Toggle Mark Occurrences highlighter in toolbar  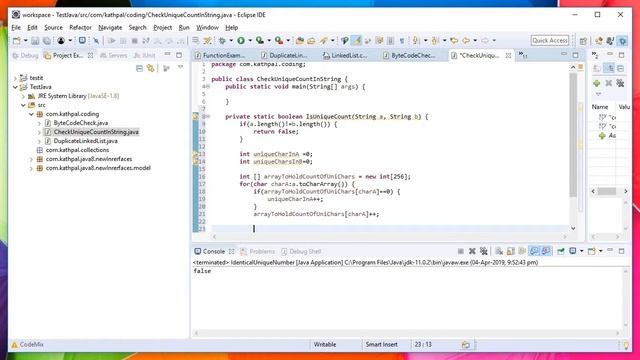pos(357,40)
